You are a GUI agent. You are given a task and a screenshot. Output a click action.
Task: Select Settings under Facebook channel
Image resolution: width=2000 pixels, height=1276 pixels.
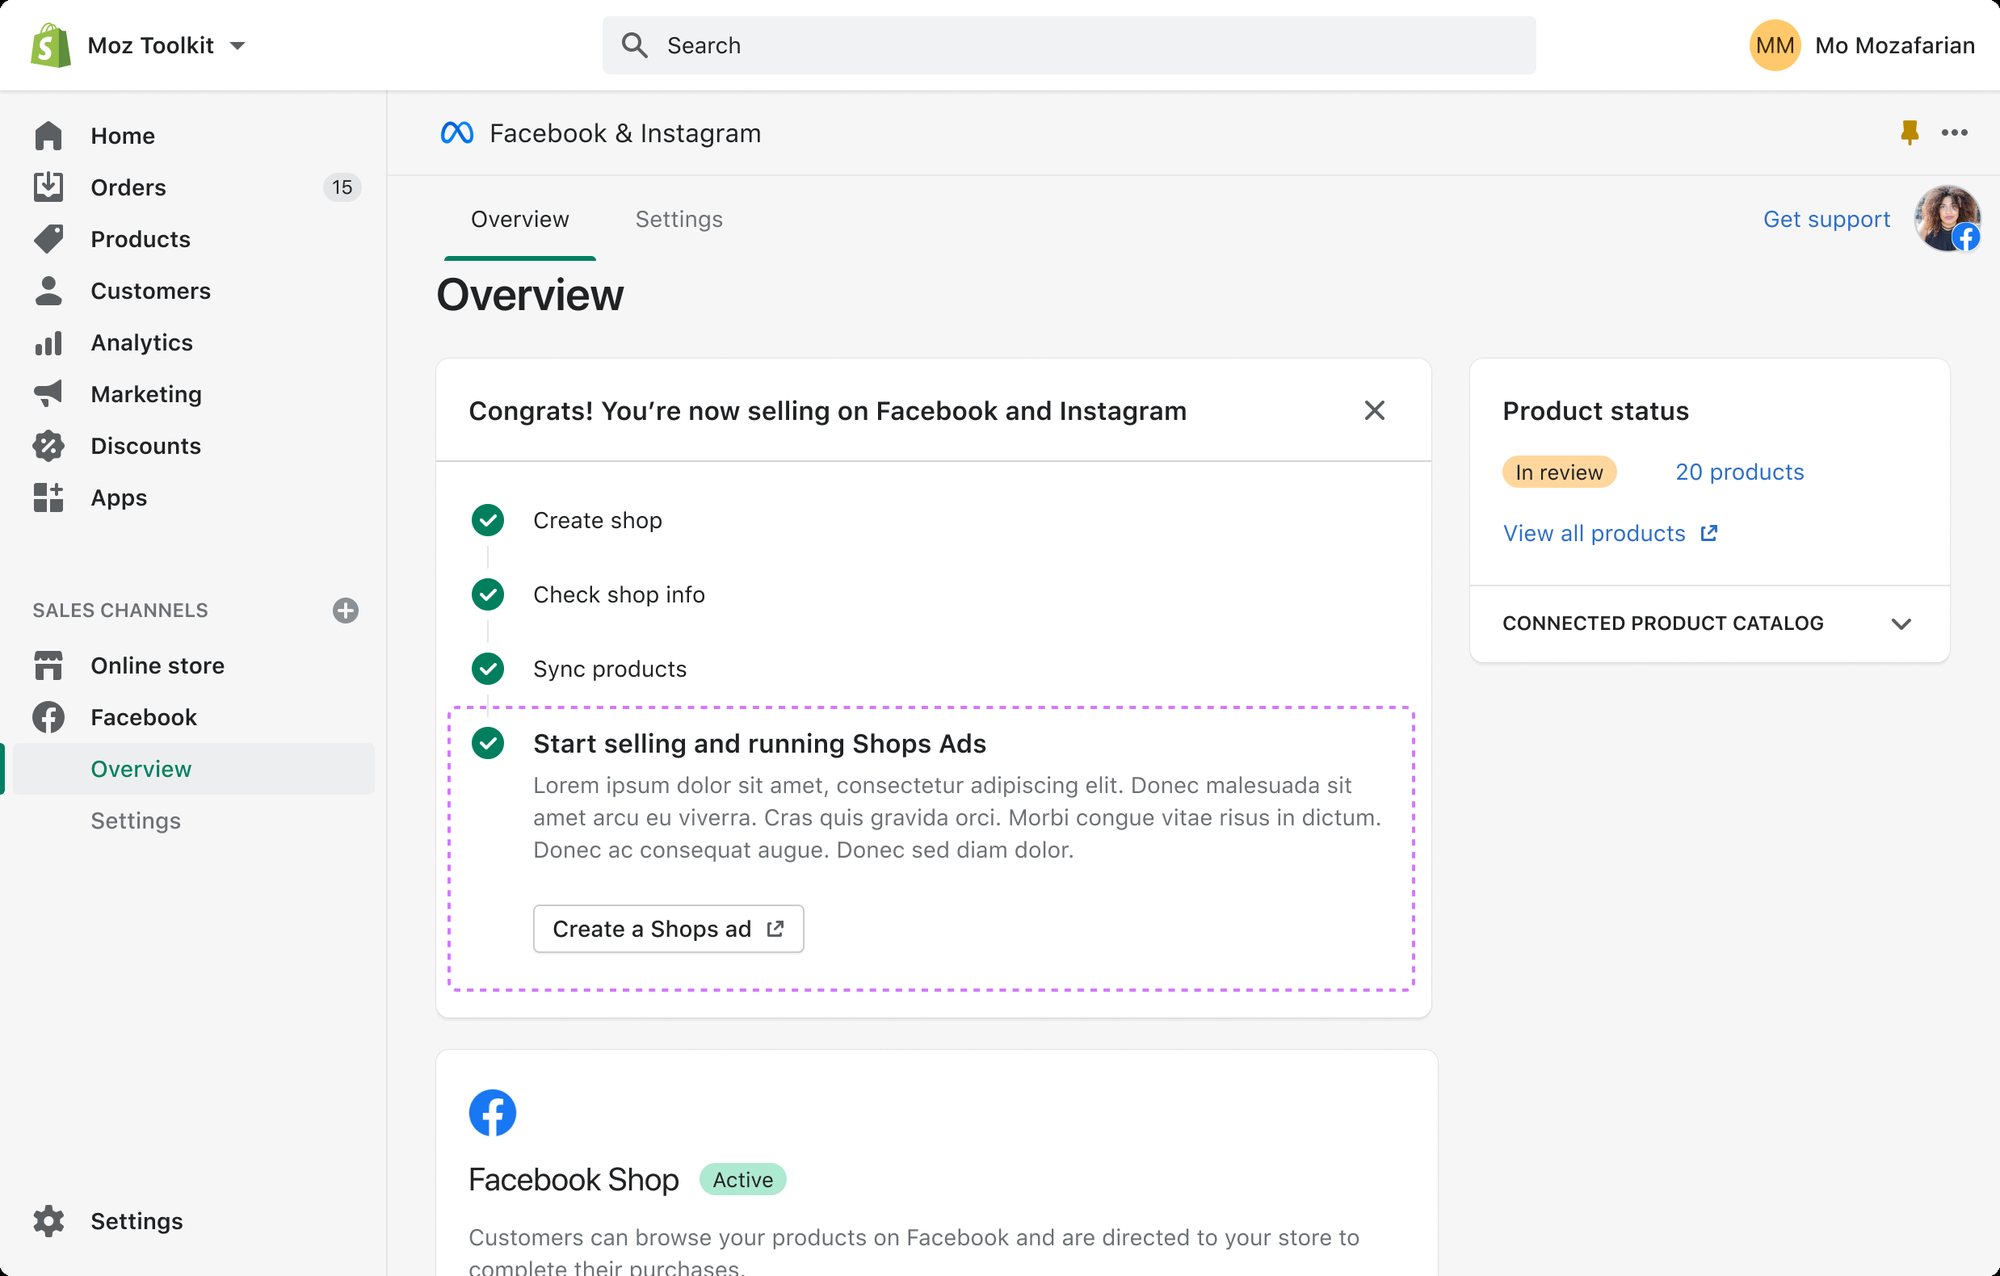point(135,821)
